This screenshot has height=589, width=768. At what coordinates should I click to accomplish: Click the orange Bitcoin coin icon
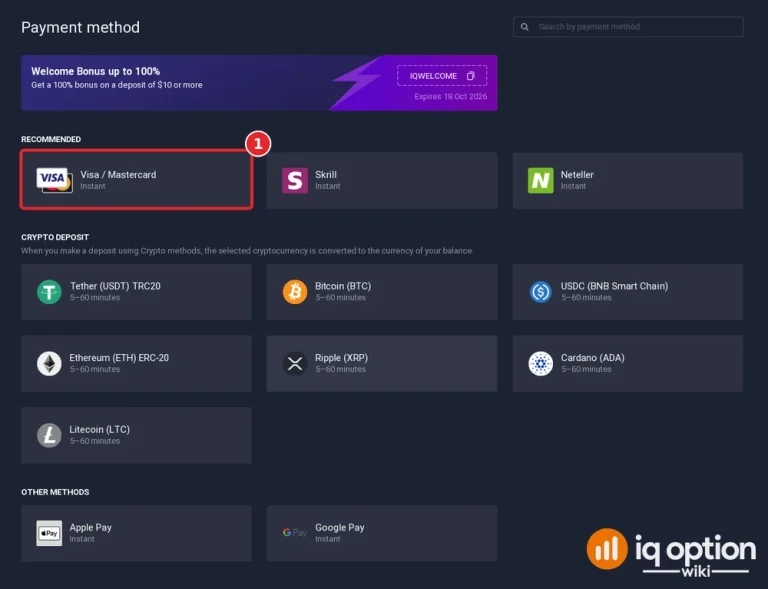point(295,292)
